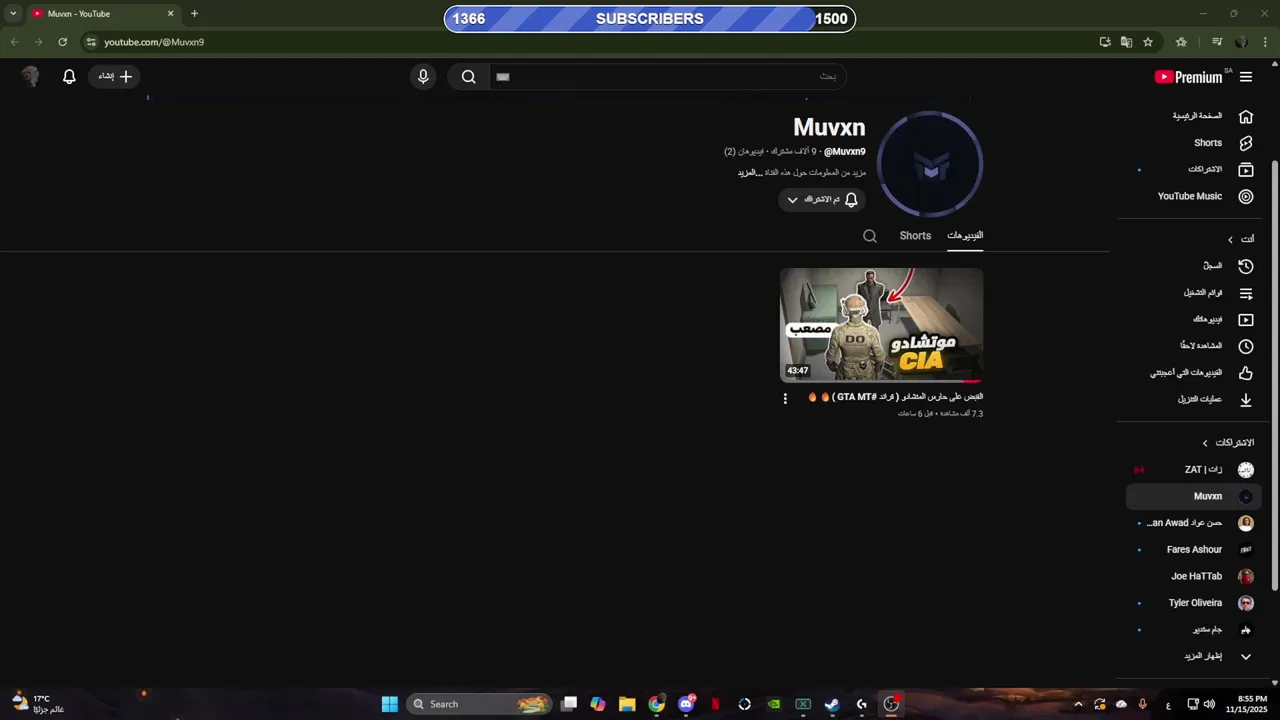Open OBS Studio from the taskbar
The height and width of the screenshot is (720, 1280).
tap(891, 704)
